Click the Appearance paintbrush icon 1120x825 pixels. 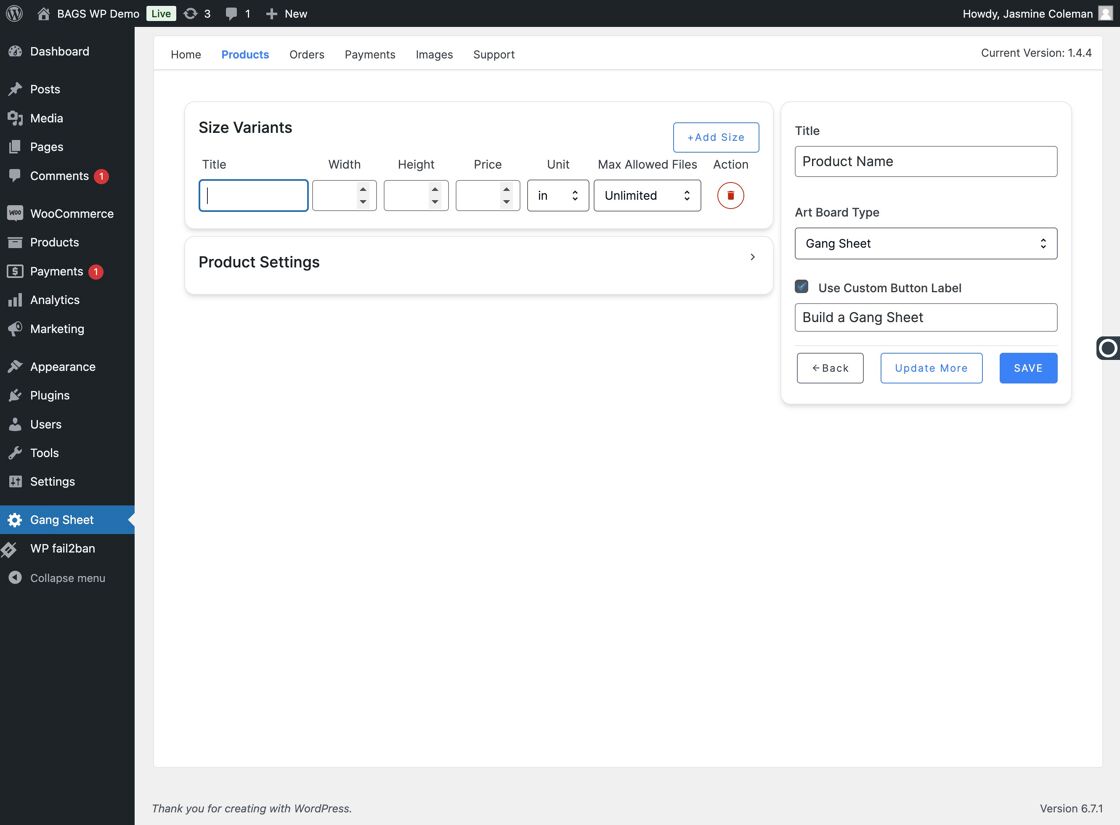click(x=15, y=366)
